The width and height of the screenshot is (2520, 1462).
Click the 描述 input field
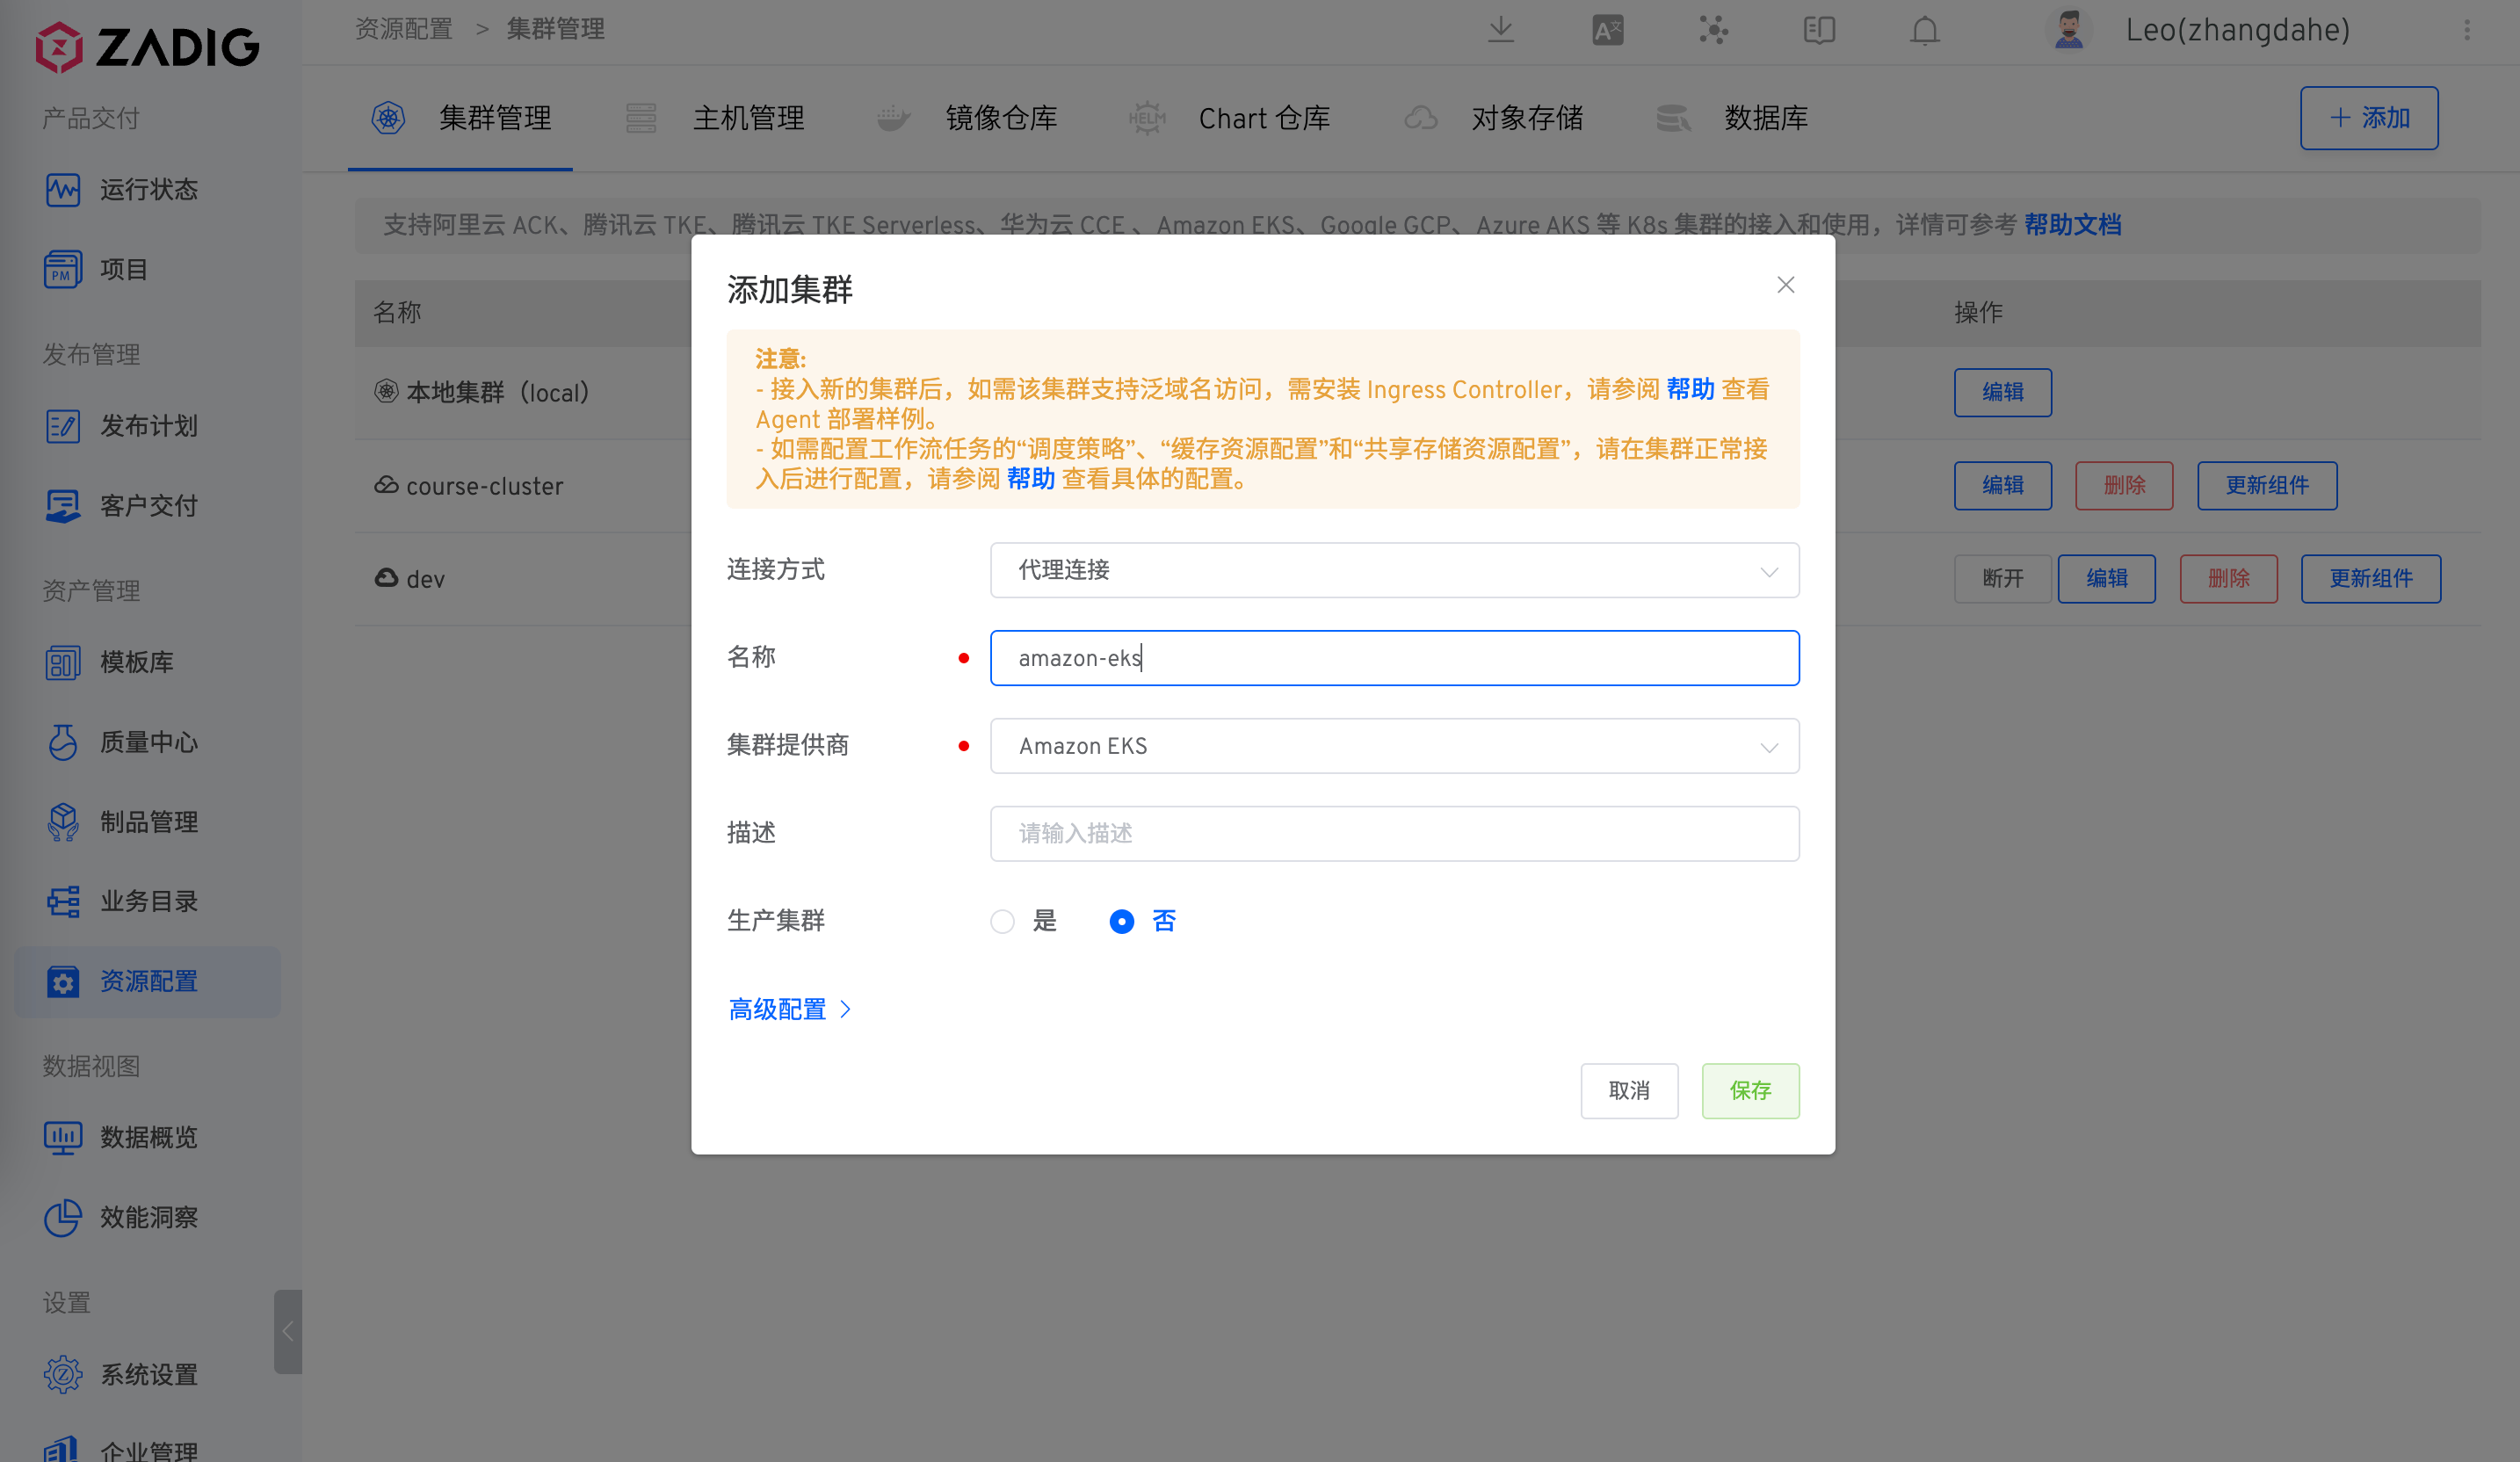(1394, 833)
